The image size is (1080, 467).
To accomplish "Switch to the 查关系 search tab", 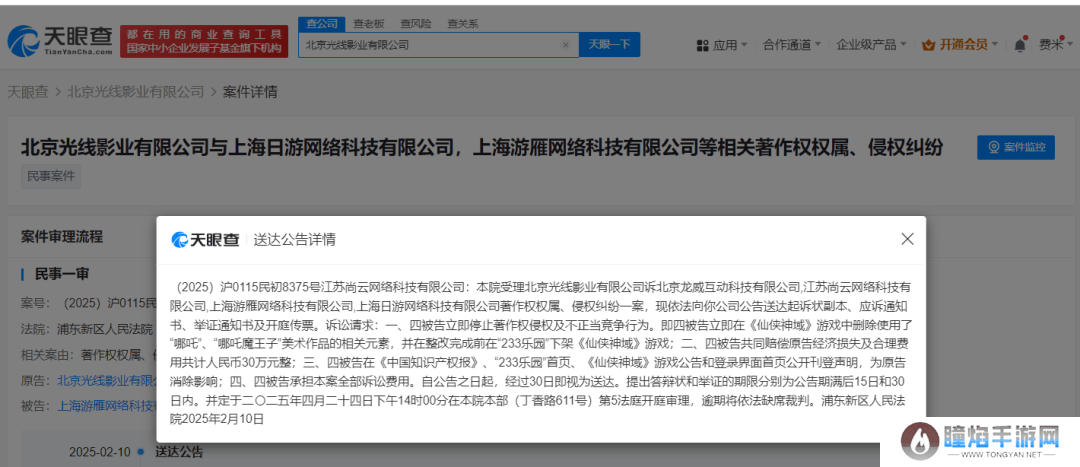I will click(x=462, y=23).
